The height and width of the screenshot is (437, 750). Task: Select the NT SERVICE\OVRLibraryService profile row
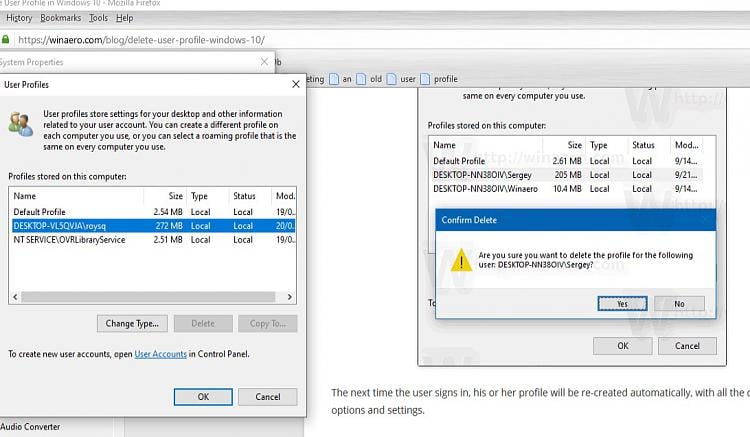[153, 240]
